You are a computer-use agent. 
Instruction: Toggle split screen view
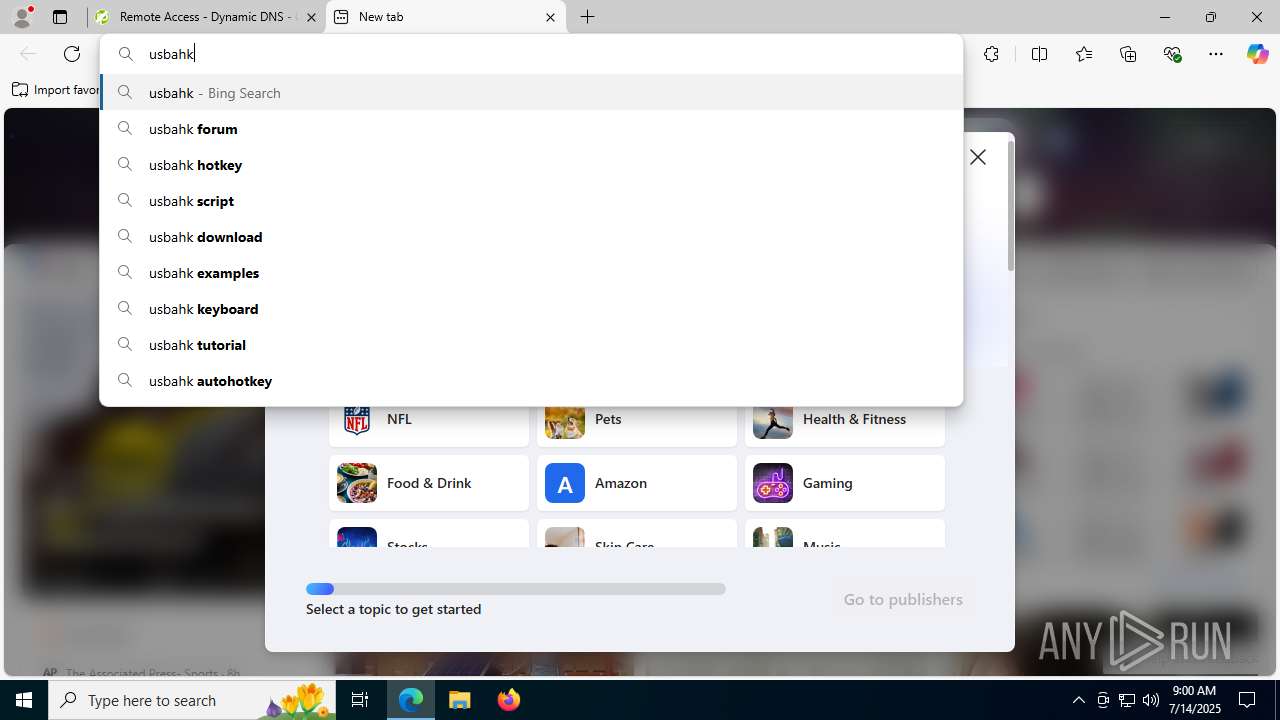point(1039,54)
